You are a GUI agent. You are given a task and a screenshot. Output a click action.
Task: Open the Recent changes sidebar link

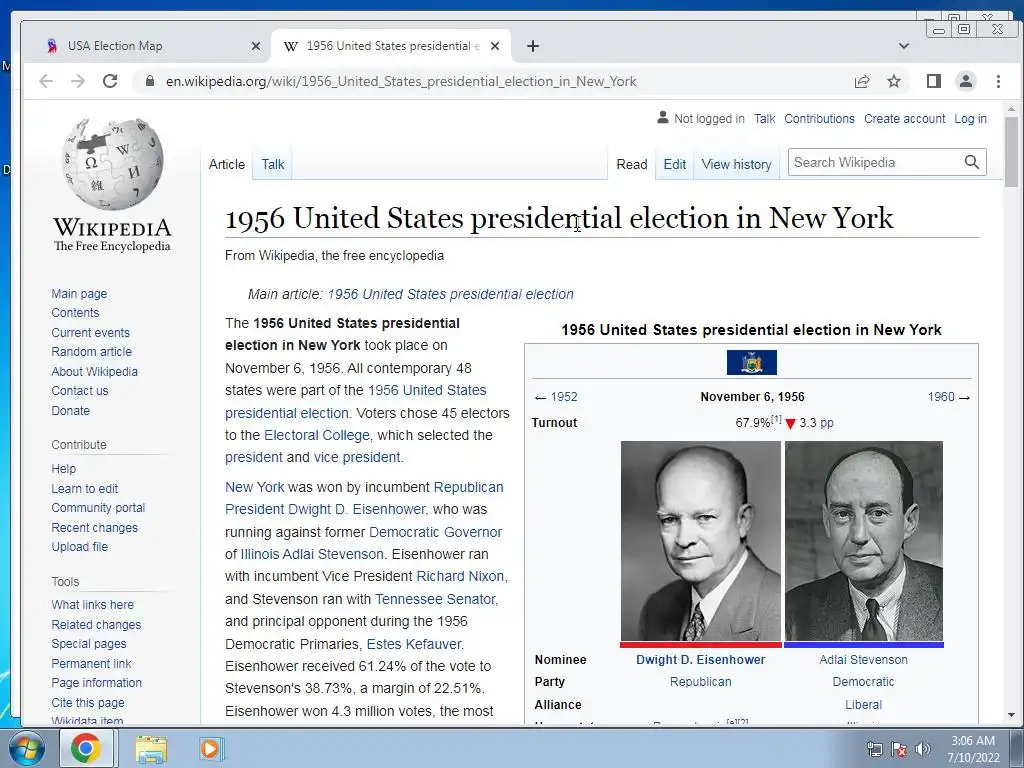pos(95,527)
